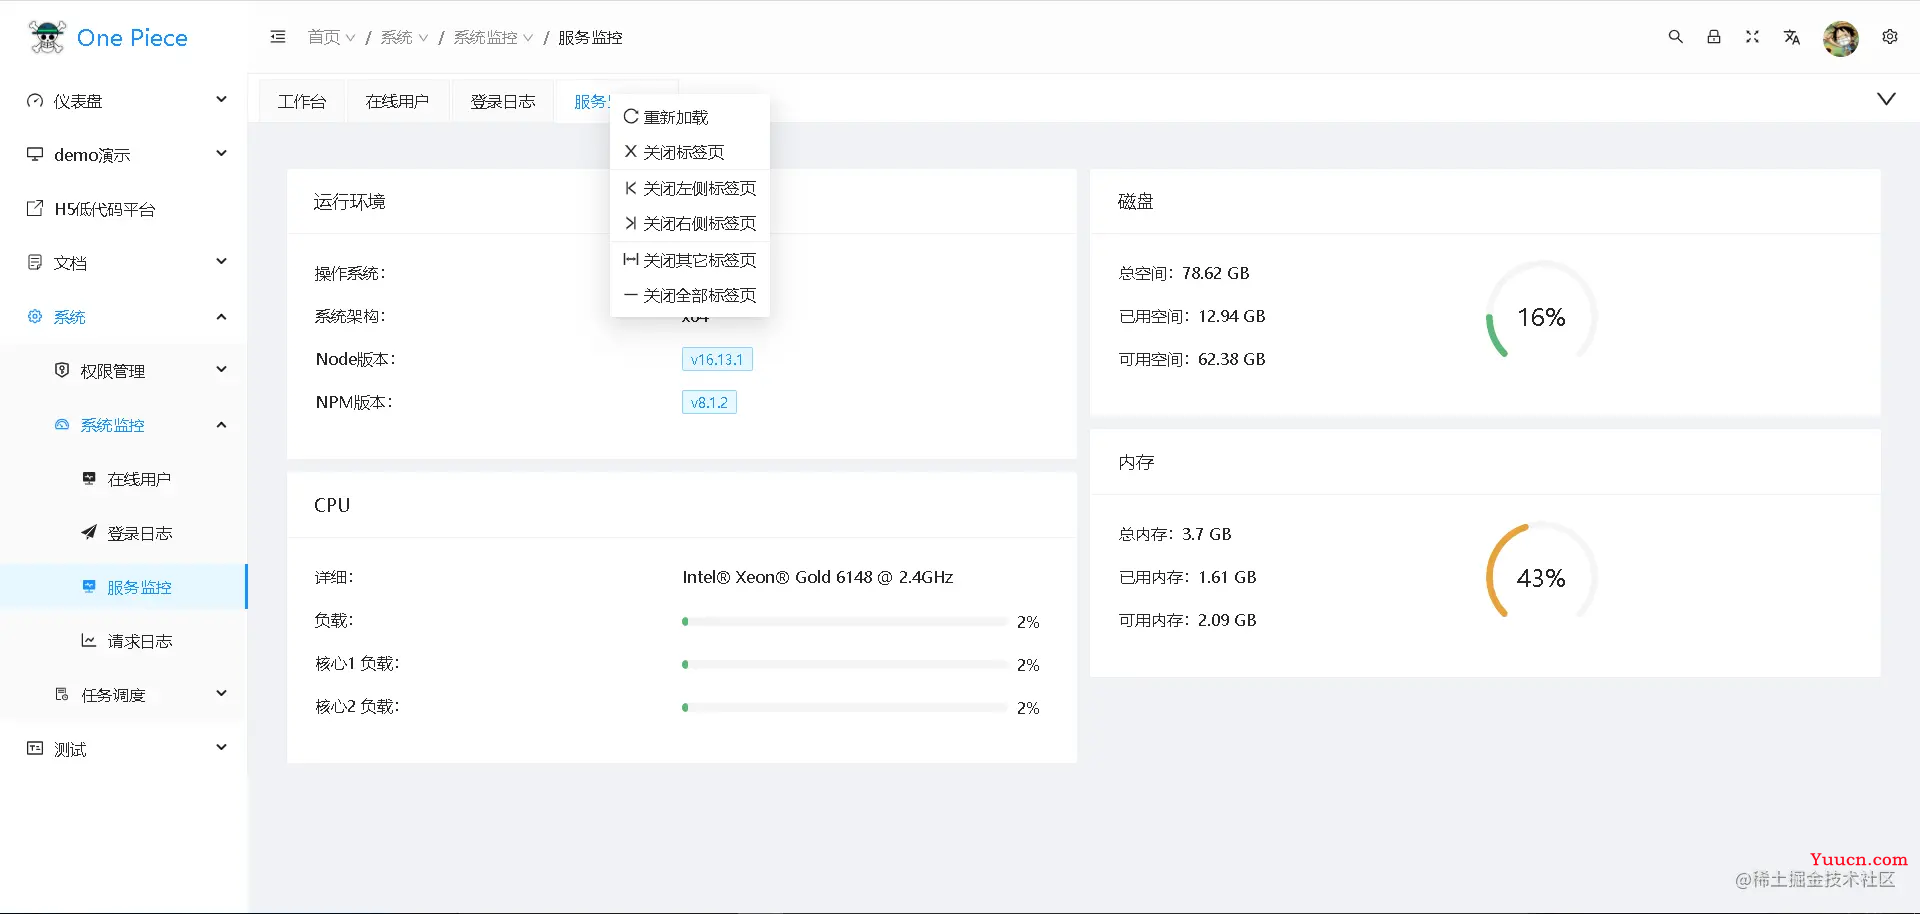Screen dimensions: 1920x914
Task: Toggle fullscreen with the expand icon
Action: pyautogui.click(x=1752, y=37)
